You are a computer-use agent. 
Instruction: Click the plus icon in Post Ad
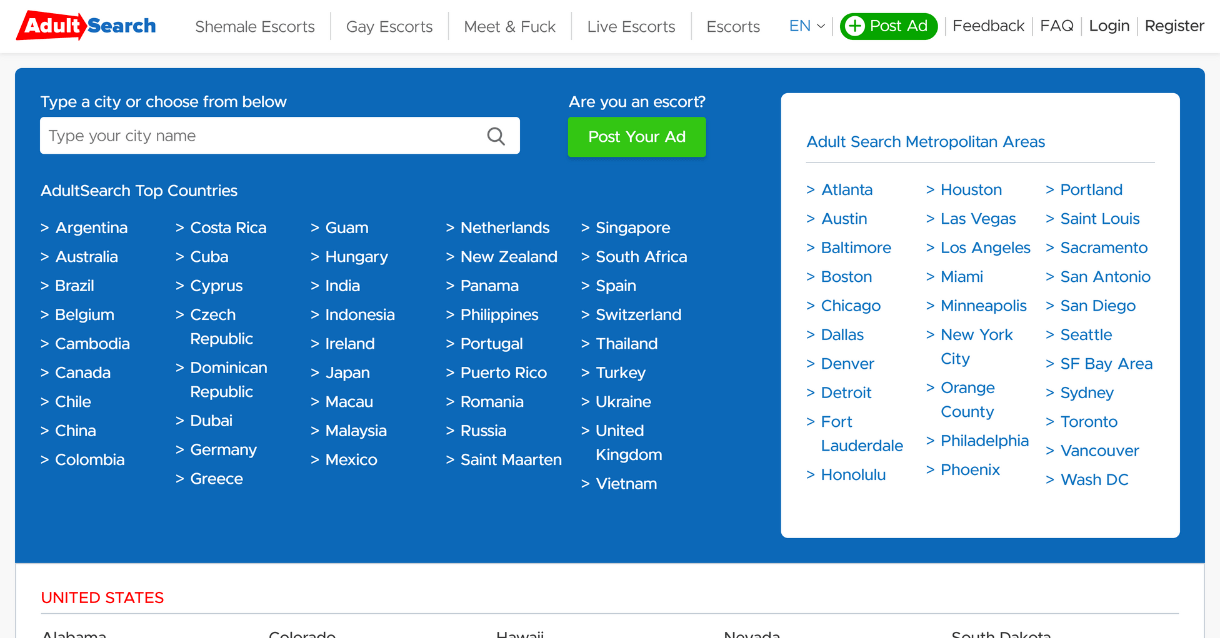point(854,26)
